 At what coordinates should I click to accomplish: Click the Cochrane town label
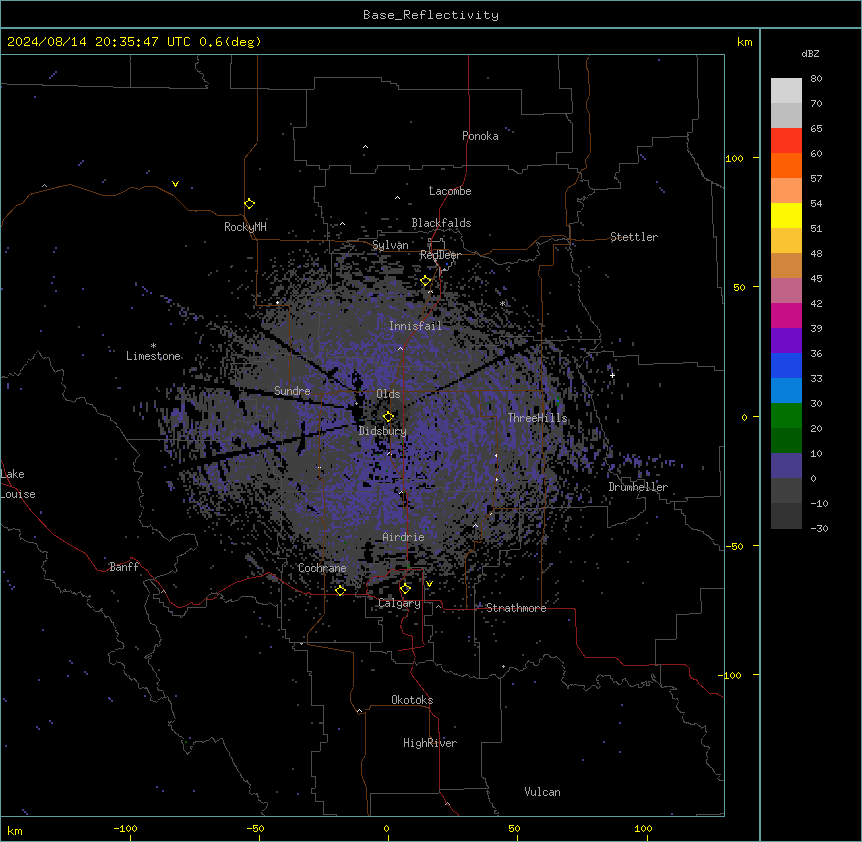[x=322, y=568]
